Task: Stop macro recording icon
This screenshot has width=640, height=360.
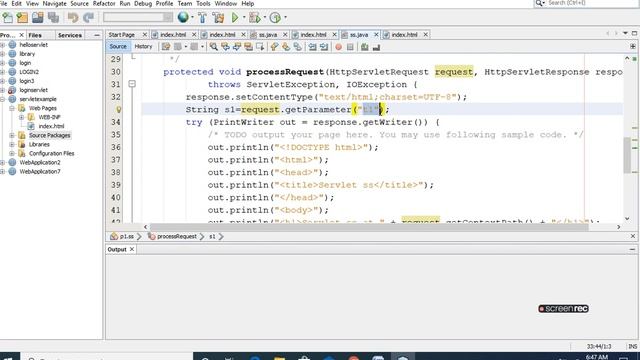Action: 350,47
